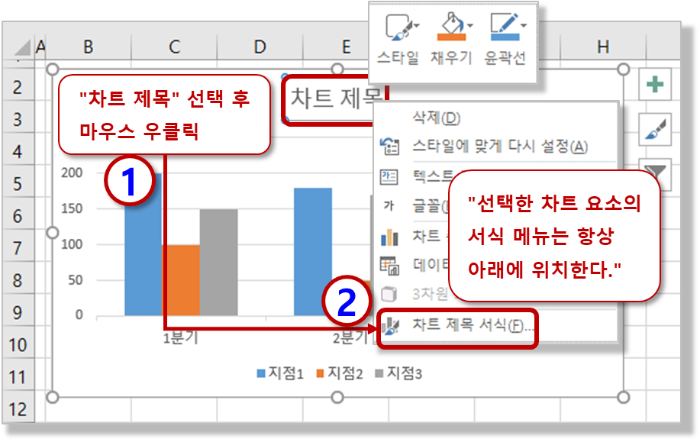Choose 삭제(D) from the context menu
The height and width of the screenshot is (441, 700).
(x=436, y=118)
